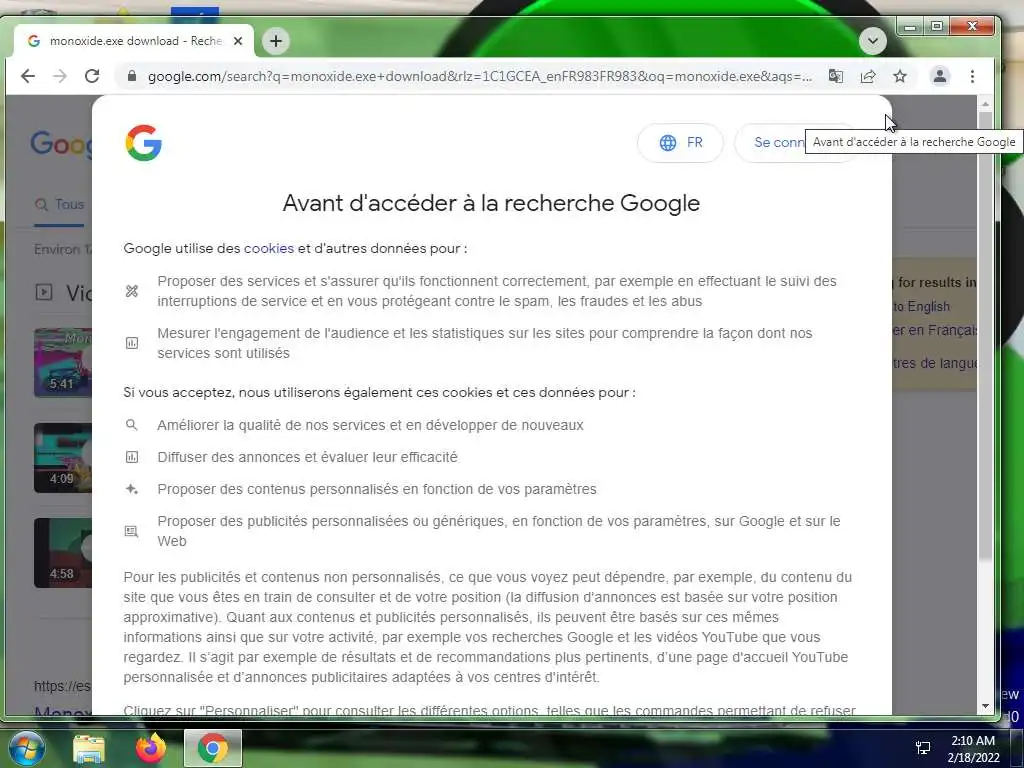
Task: Click the page scrollbar up arrow
Action: [985, 104]
